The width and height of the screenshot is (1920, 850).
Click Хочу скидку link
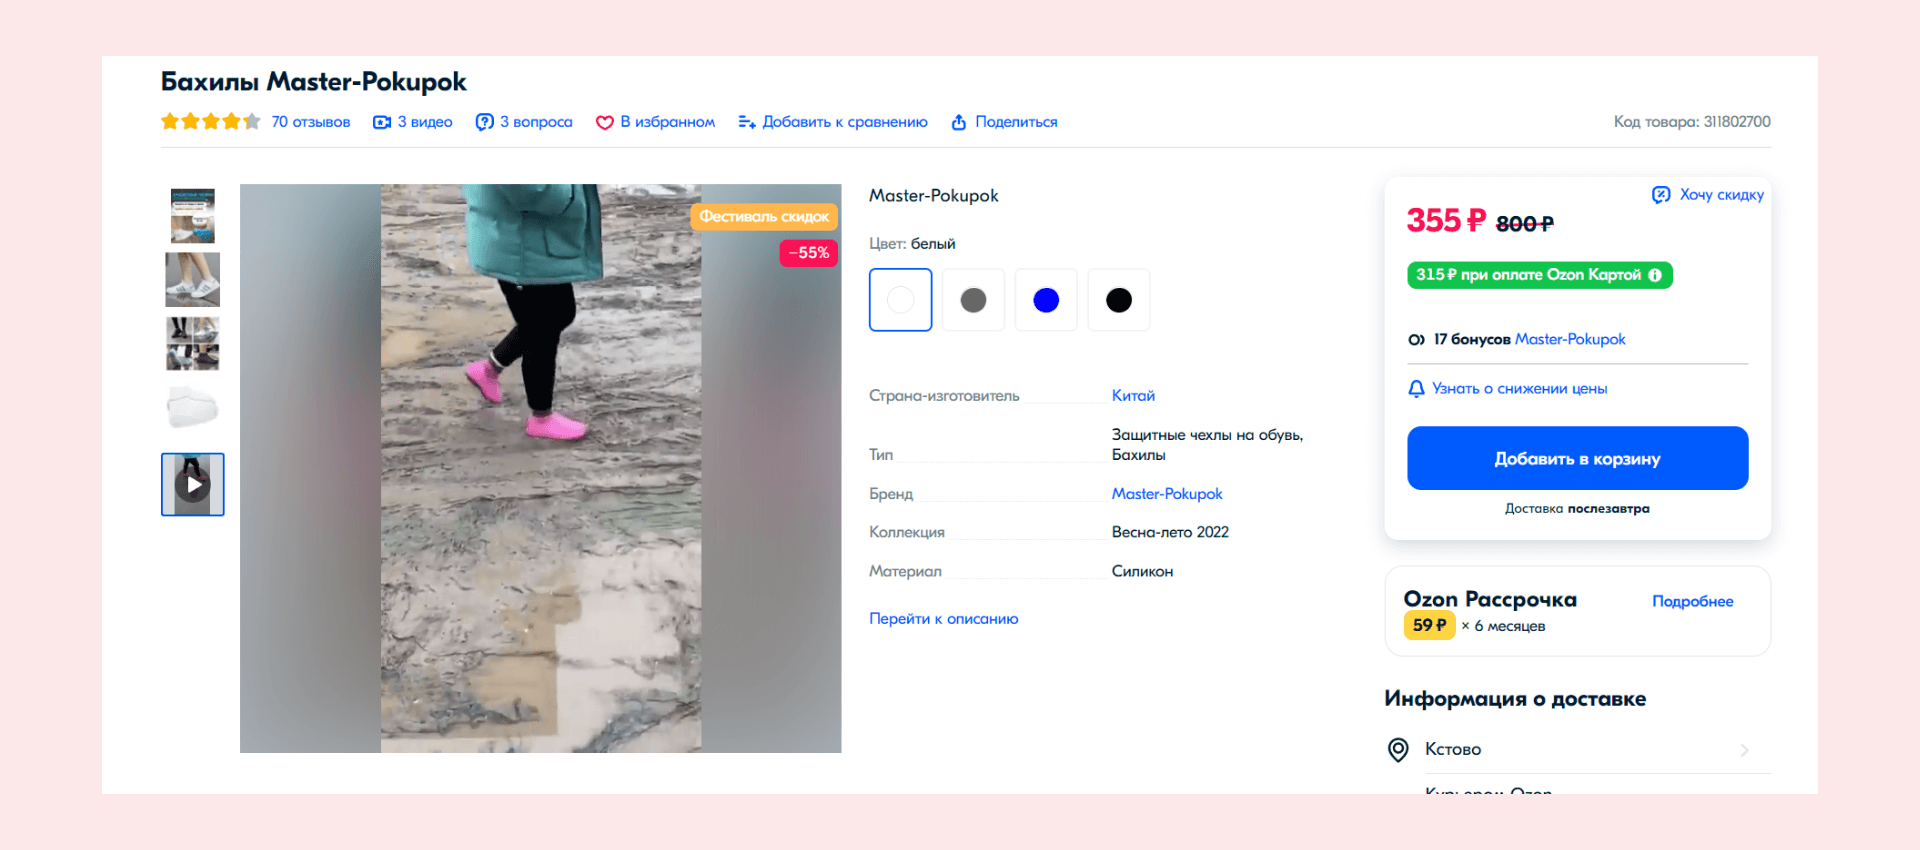(x=1721, y=195)
